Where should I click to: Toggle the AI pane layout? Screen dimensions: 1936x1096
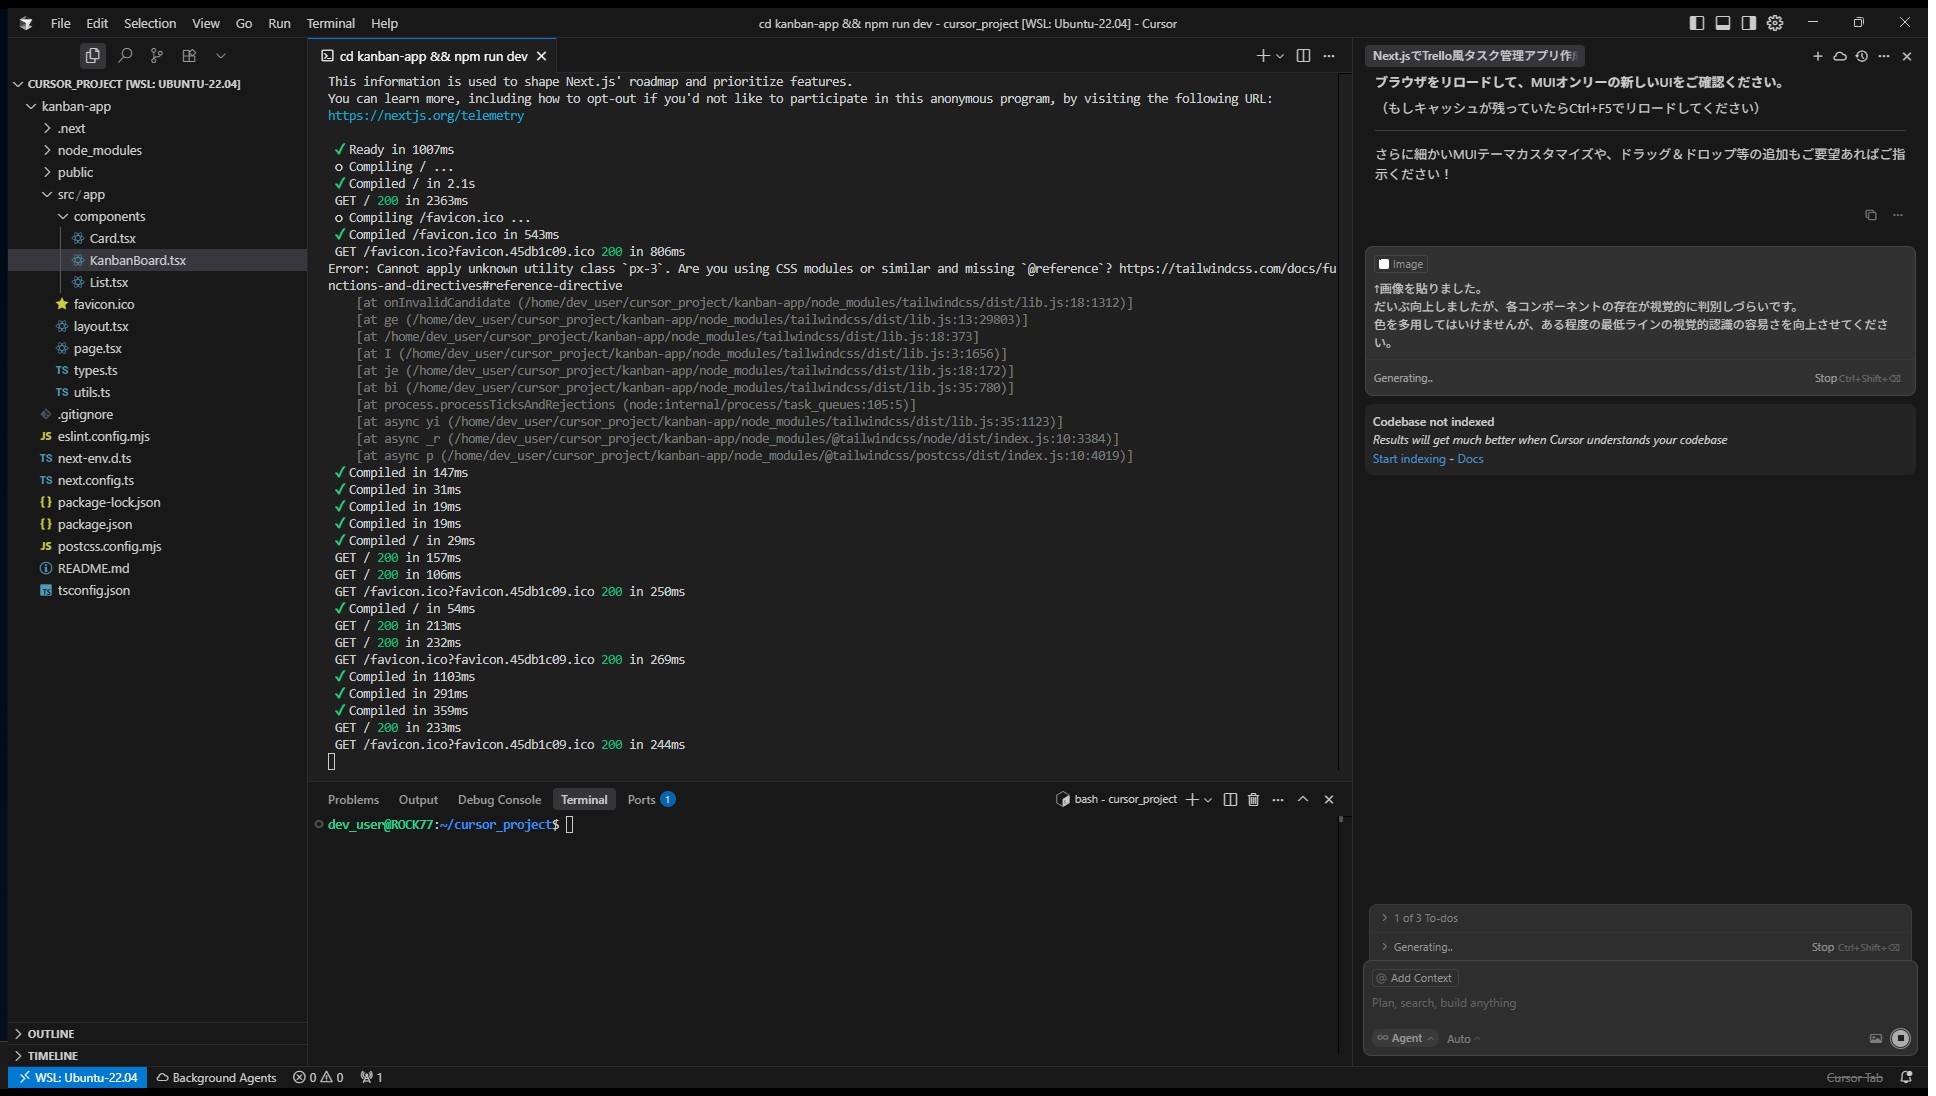pos(1749,23)
